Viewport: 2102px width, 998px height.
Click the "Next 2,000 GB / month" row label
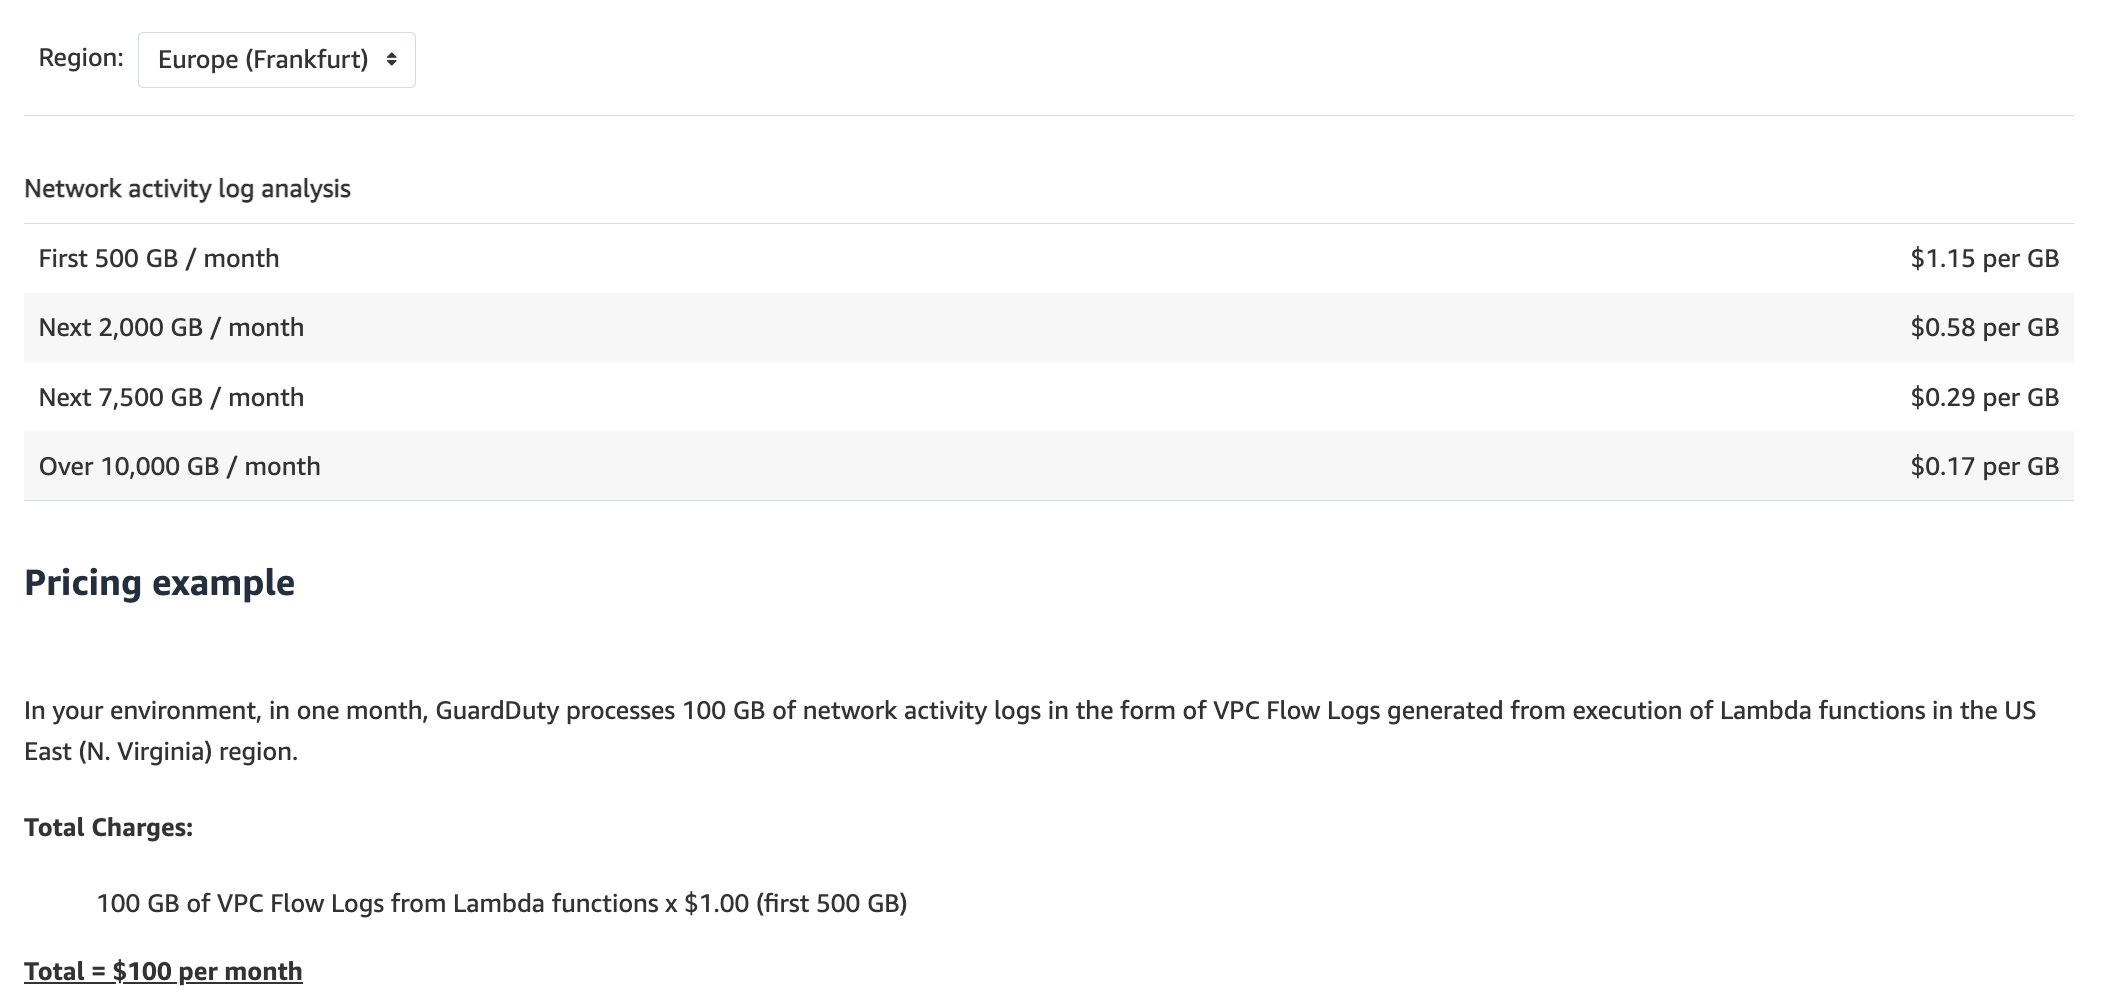[171, 328]
